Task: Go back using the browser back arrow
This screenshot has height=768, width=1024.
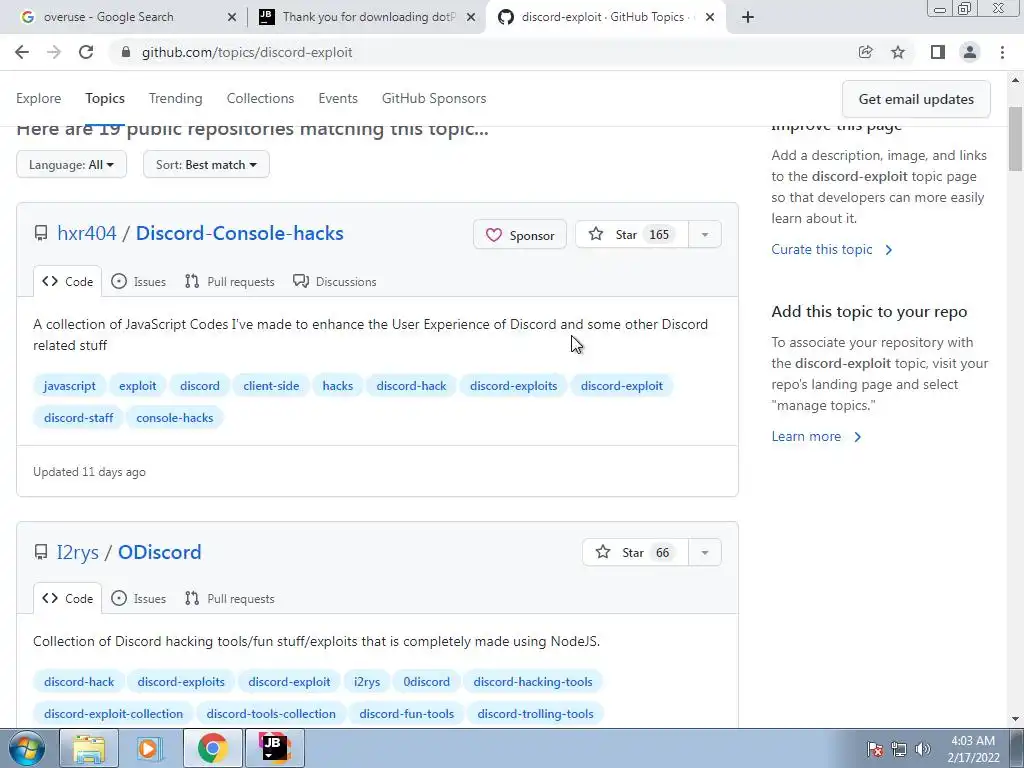Action: pyautogui.click(x=22, y=52)
